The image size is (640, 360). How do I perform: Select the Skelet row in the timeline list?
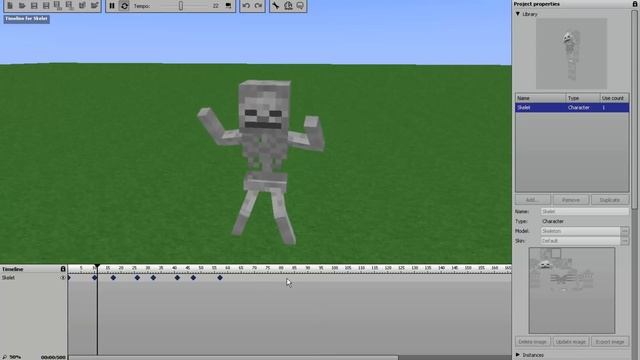33,278
